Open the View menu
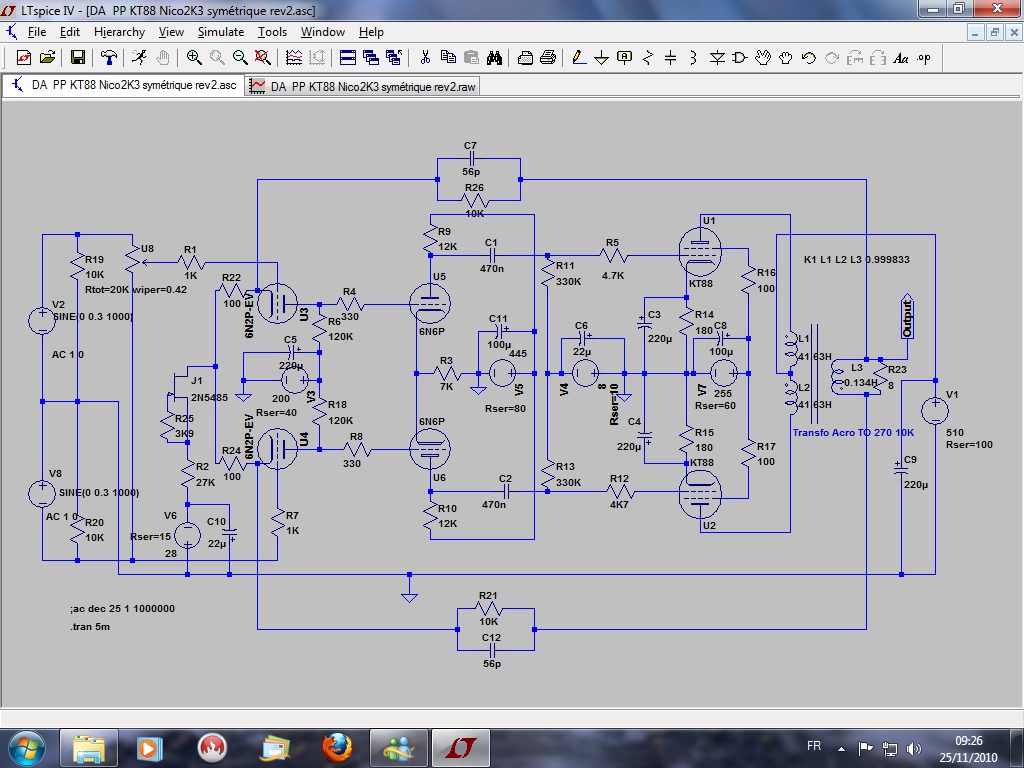1024x768 pixels. 171,32
